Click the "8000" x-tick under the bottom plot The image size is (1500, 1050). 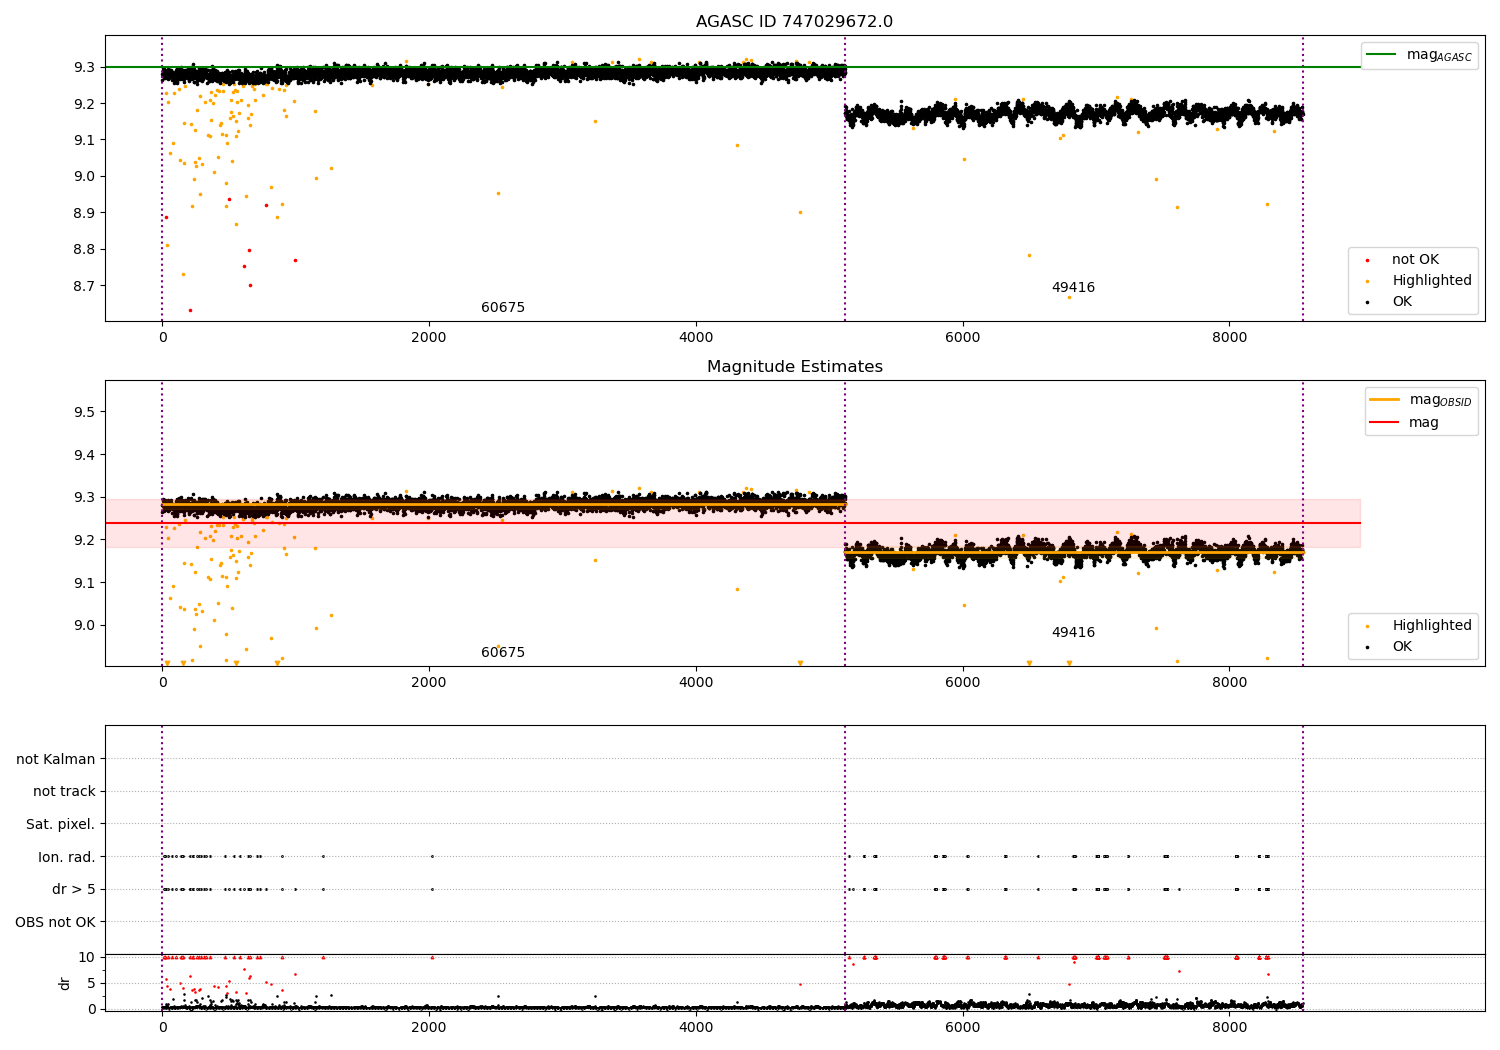(x=1229, y=1028)
